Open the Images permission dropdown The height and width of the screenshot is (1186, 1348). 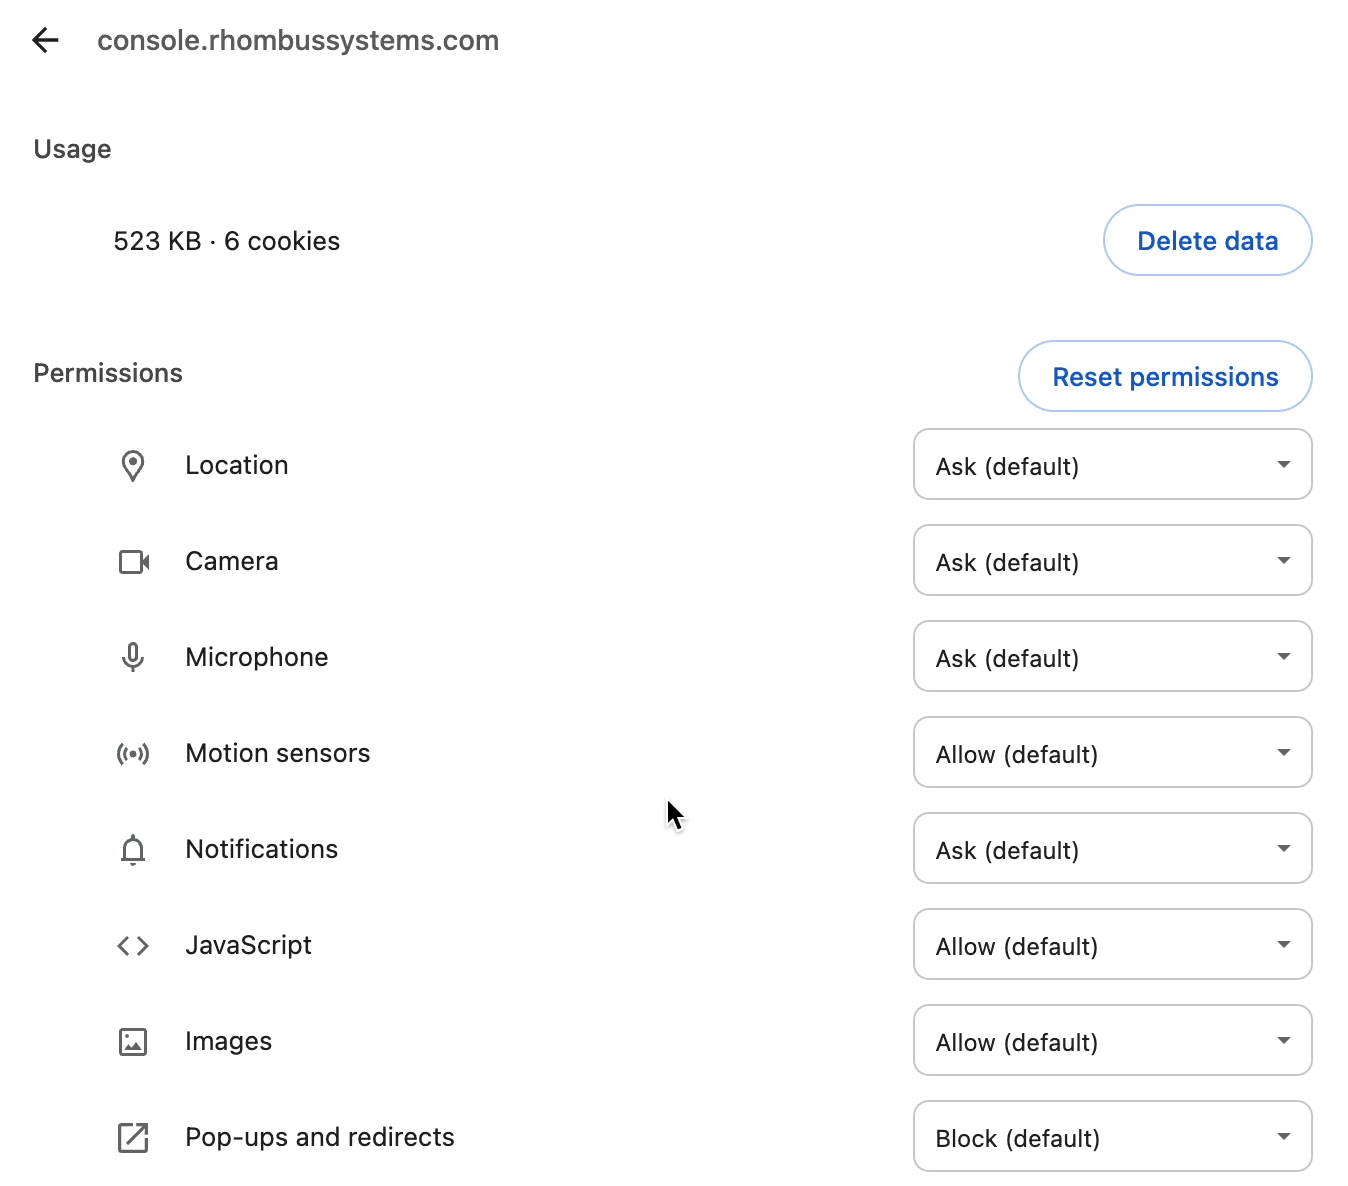(x=1113, y=1040)
